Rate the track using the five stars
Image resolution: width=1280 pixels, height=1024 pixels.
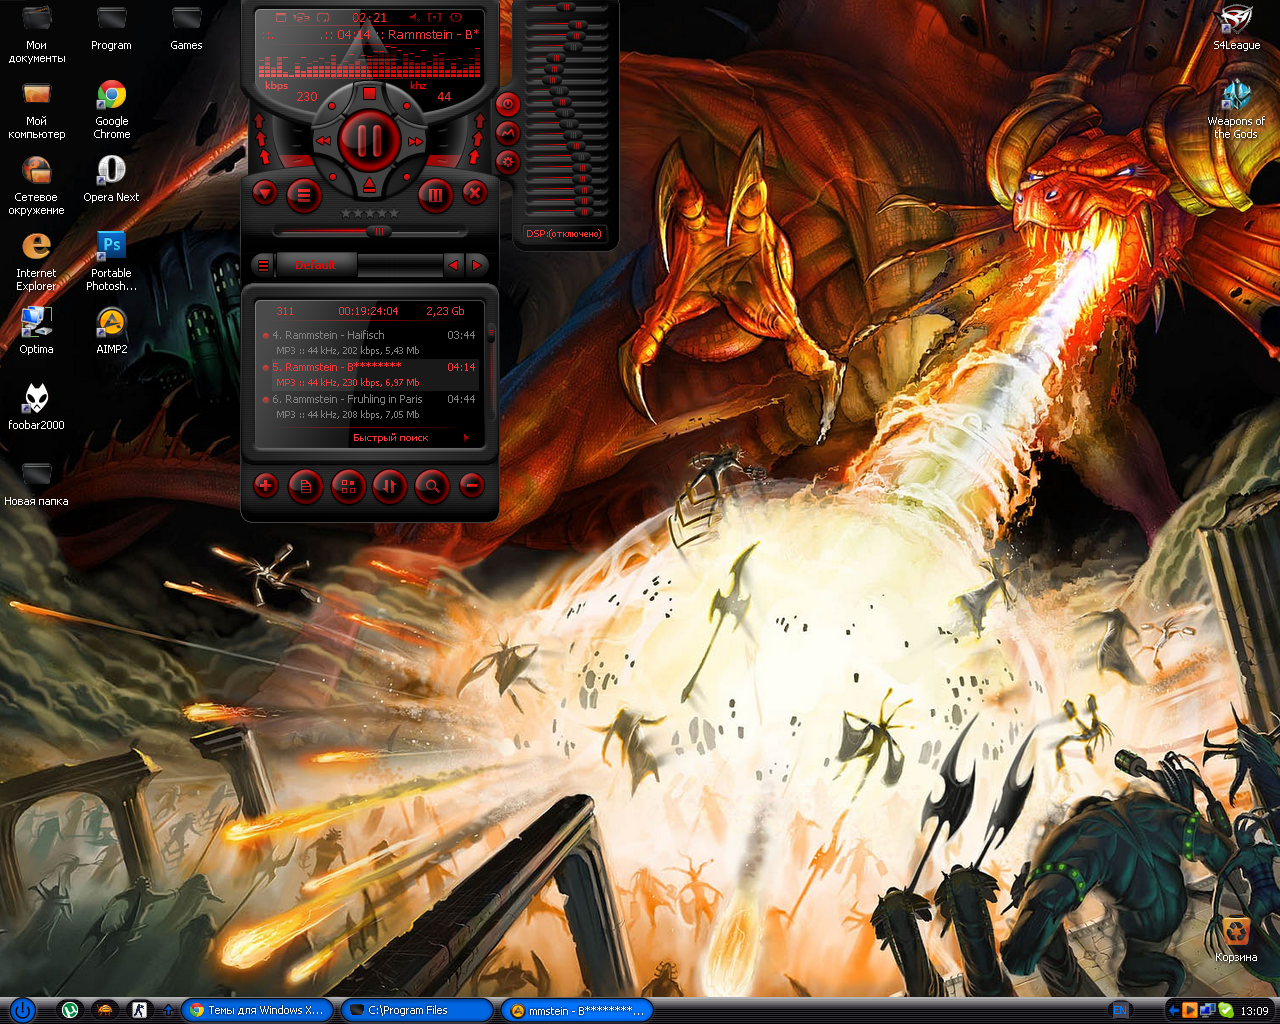pyautogui.click(x=370, y=213)
